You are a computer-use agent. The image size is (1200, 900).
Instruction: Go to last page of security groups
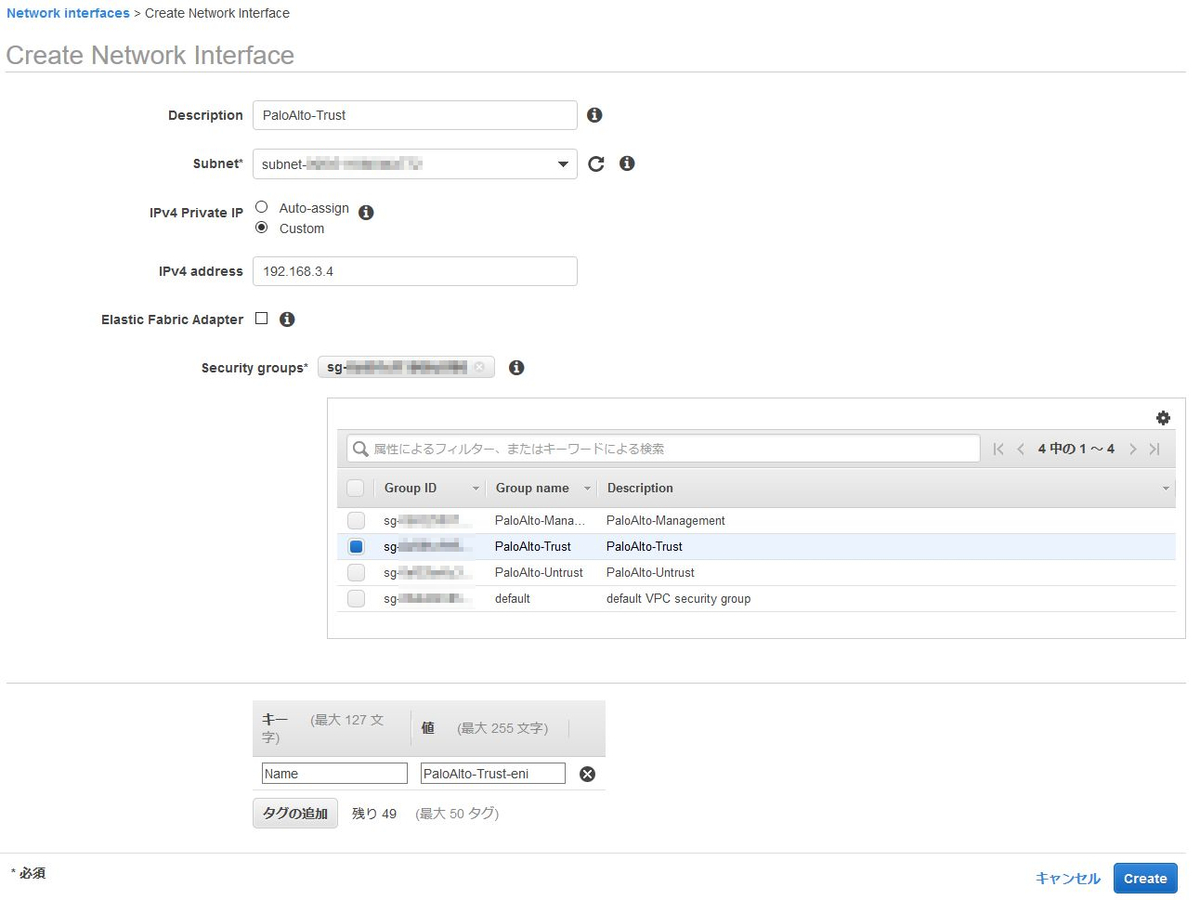click(1155, 449)
